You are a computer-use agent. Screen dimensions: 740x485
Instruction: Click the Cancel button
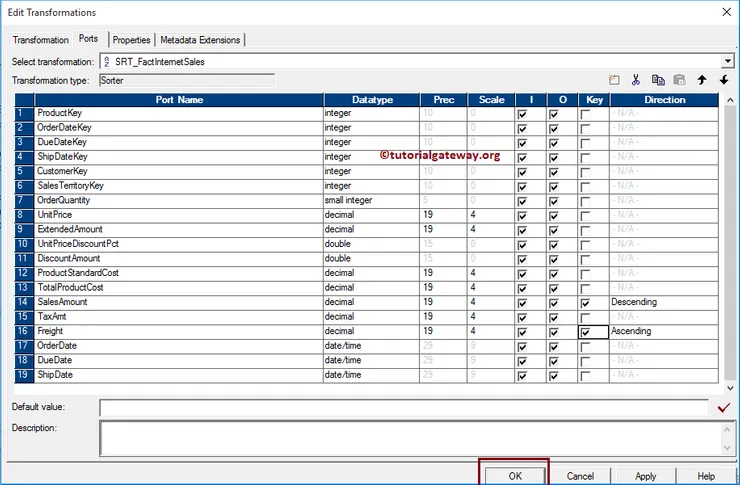point(580,476)
